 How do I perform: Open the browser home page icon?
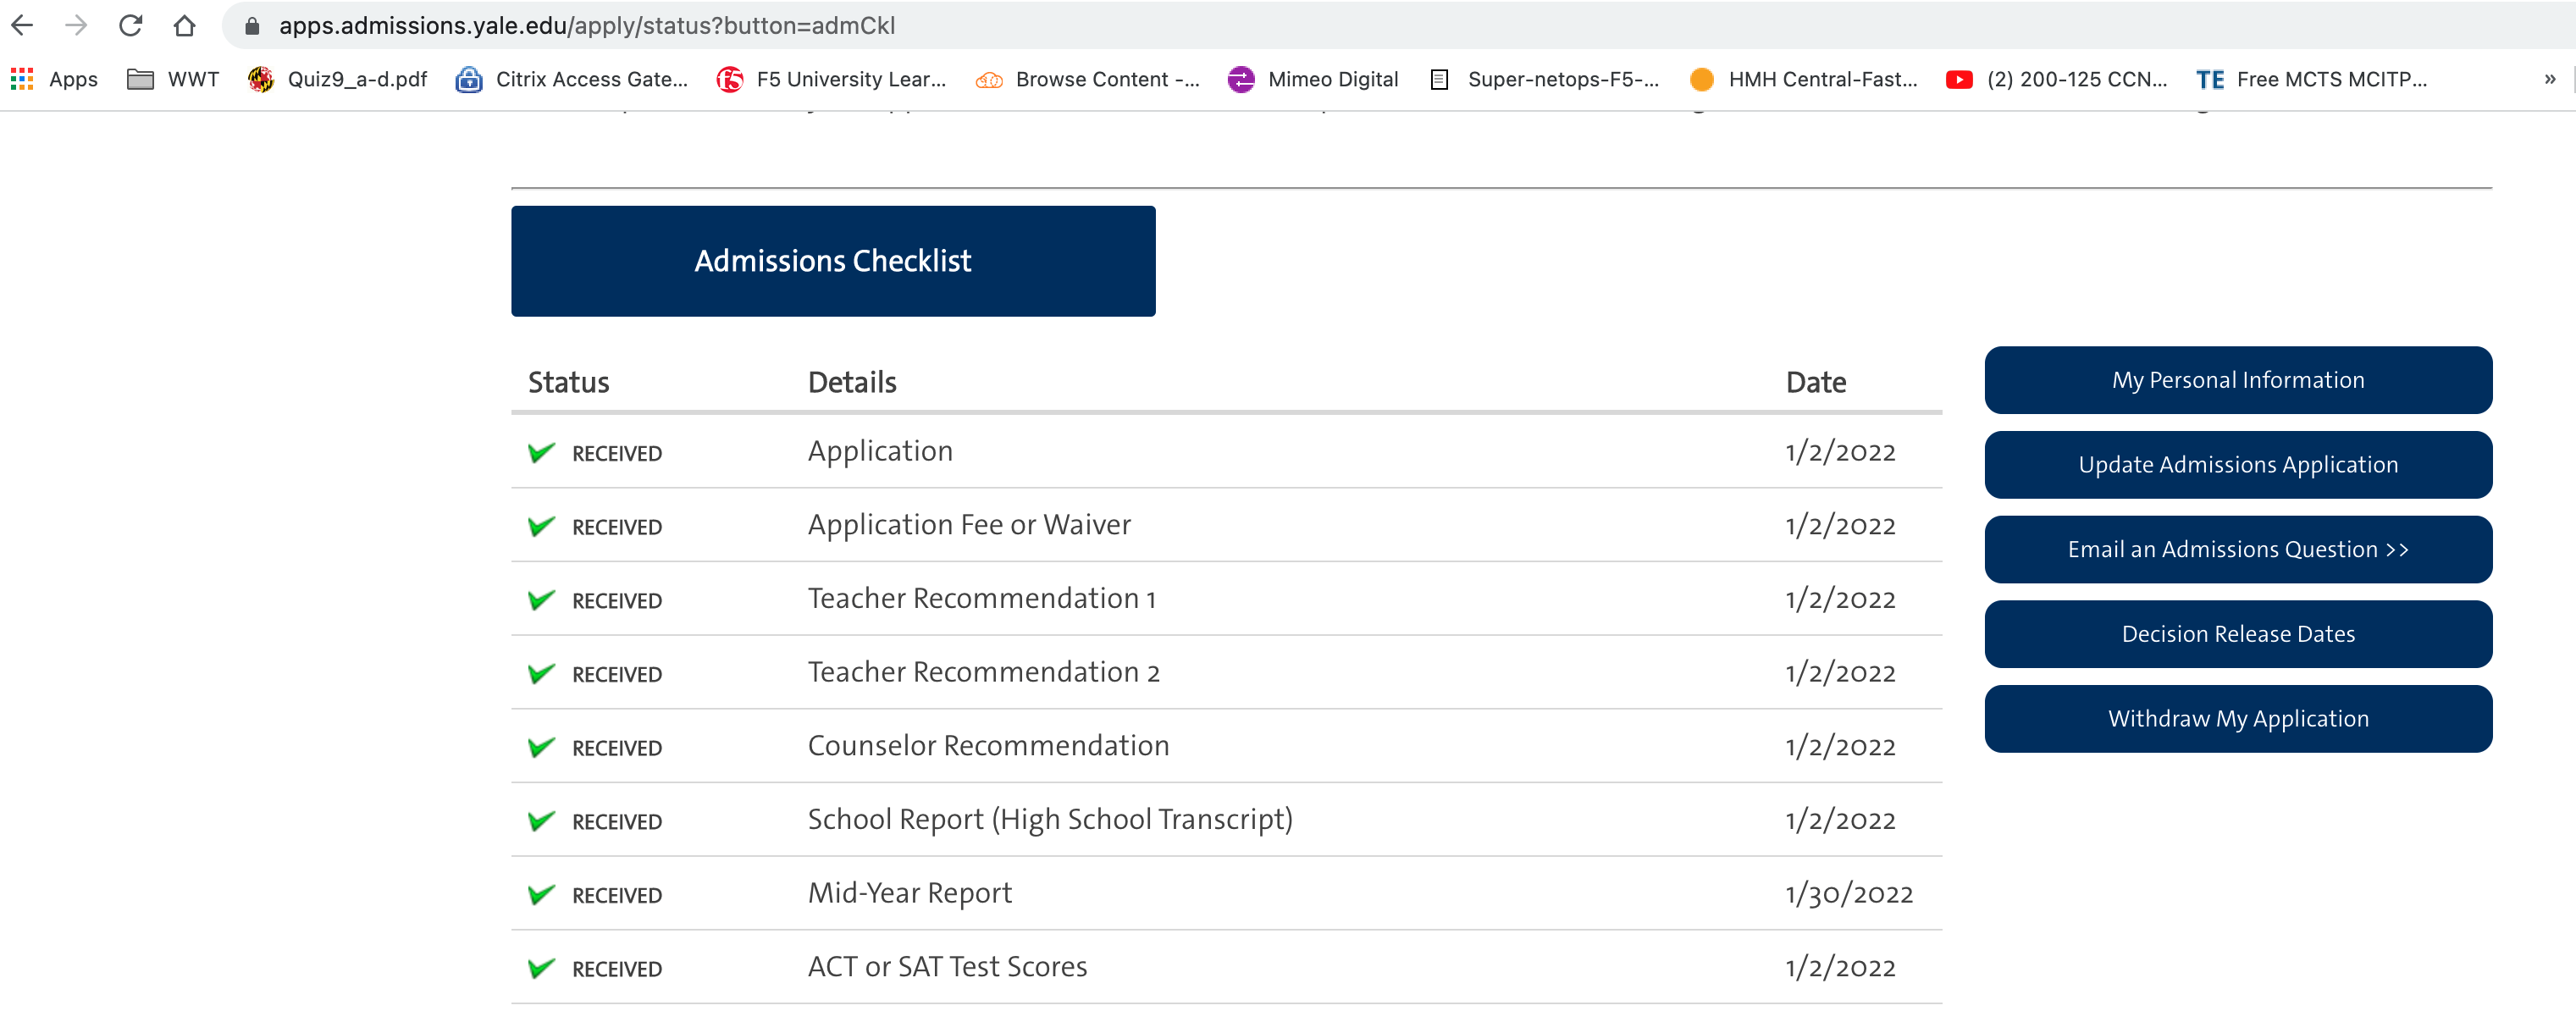point(184,25)
